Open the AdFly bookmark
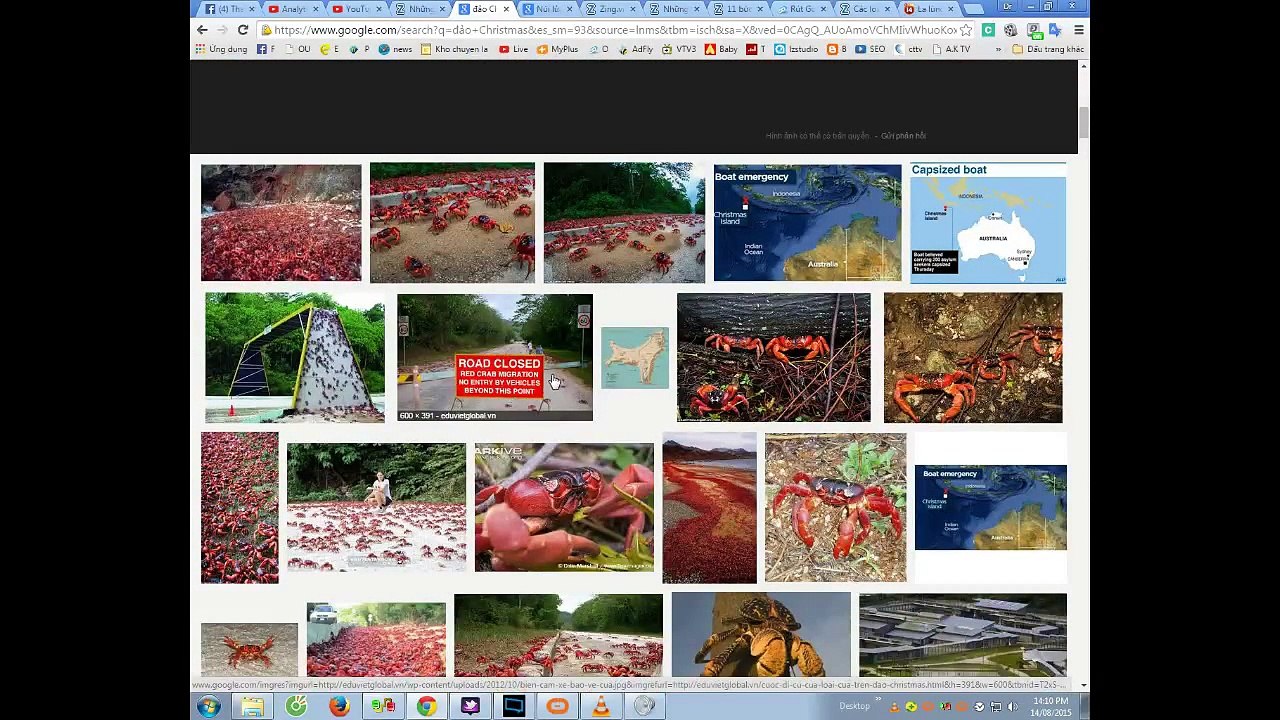The image size is (1280, 720). coord(635,49)
